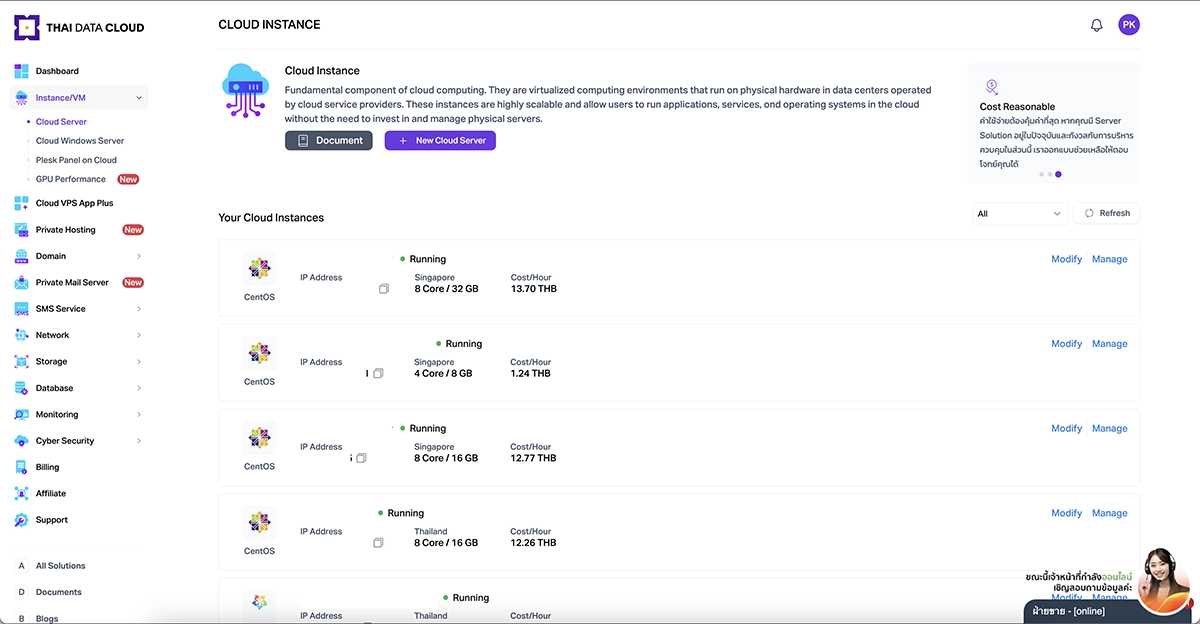The height and width of the screenshot is (624, 1200).
Task: Open Blogs in sidebar
Action: coord(47,619)
